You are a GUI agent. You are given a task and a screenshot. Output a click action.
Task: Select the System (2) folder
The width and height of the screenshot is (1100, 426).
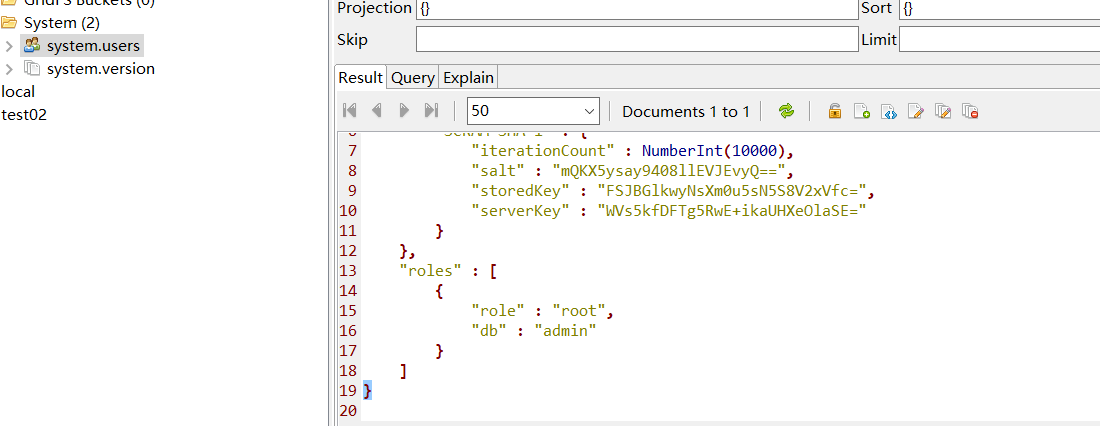point(62,22)
